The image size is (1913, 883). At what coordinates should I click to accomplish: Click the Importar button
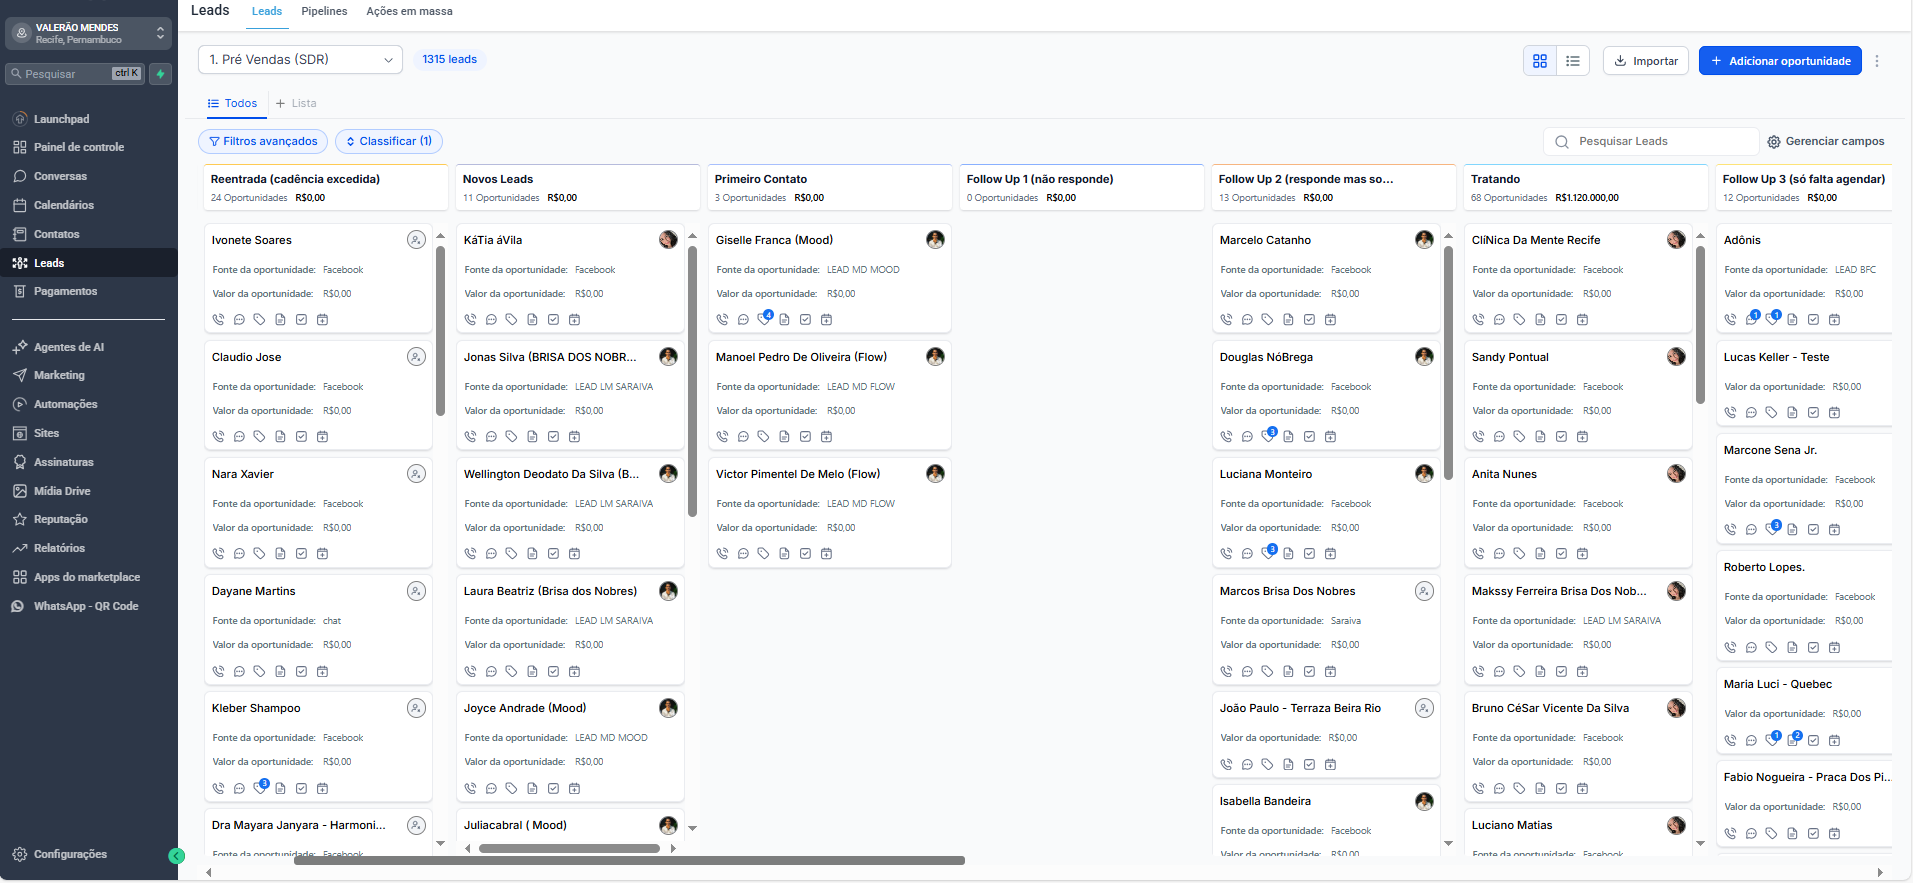point(1646,61)
